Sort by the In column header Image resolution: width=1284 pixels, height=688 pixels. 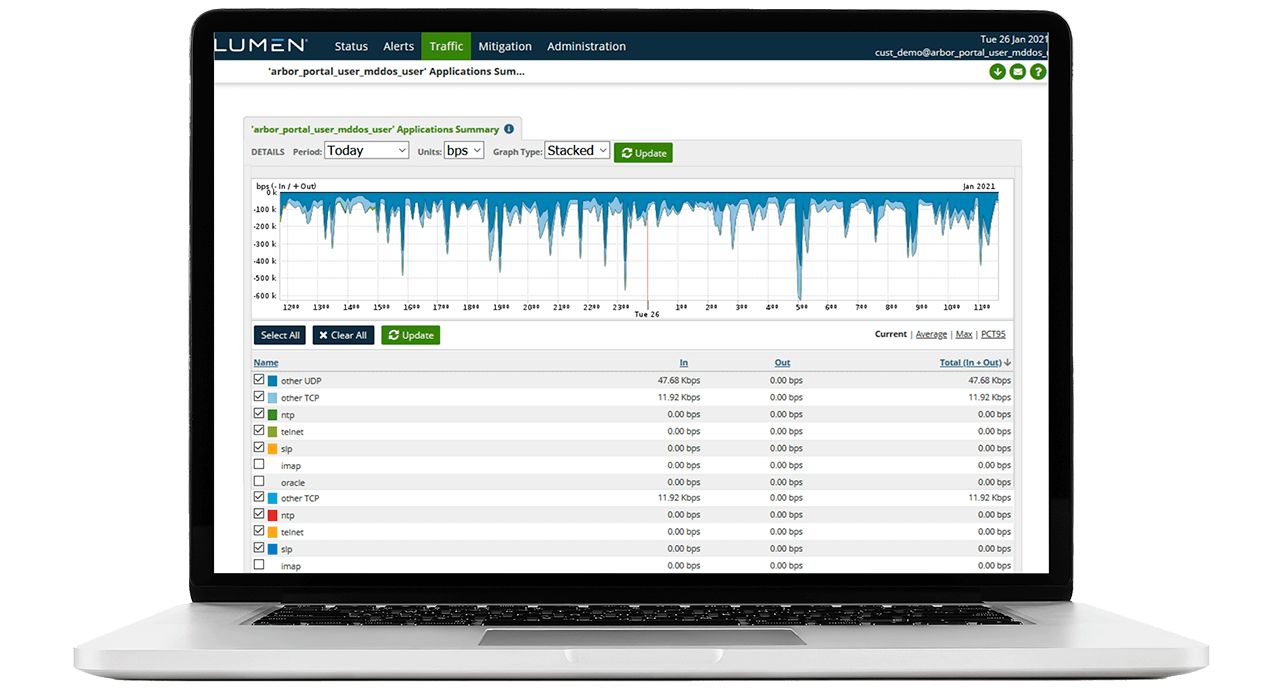coord(684,363)
